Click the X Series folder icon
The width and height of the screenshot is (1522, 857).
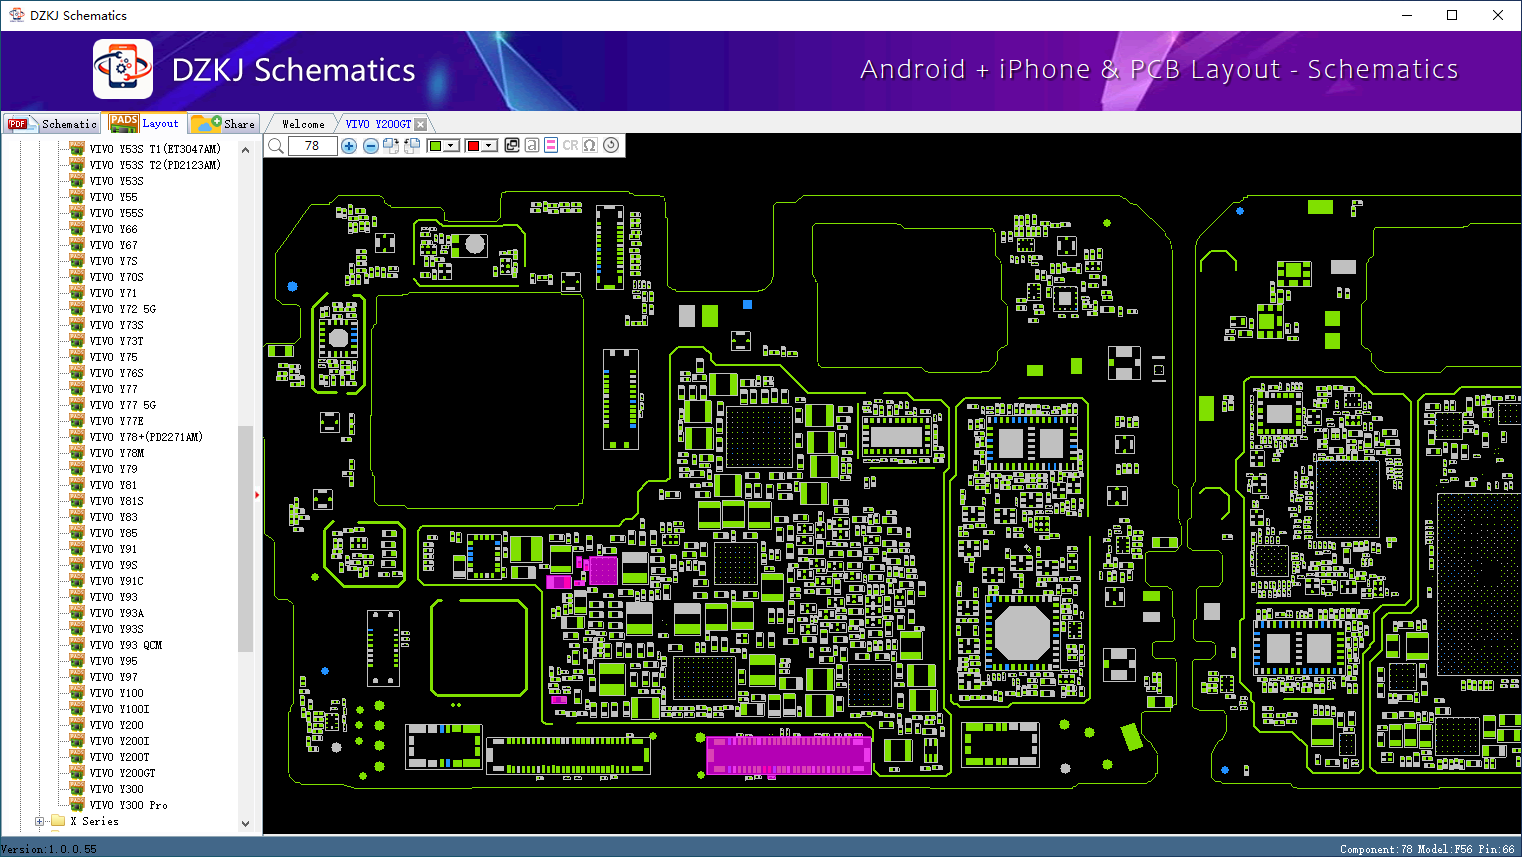(x=58, y=821)
